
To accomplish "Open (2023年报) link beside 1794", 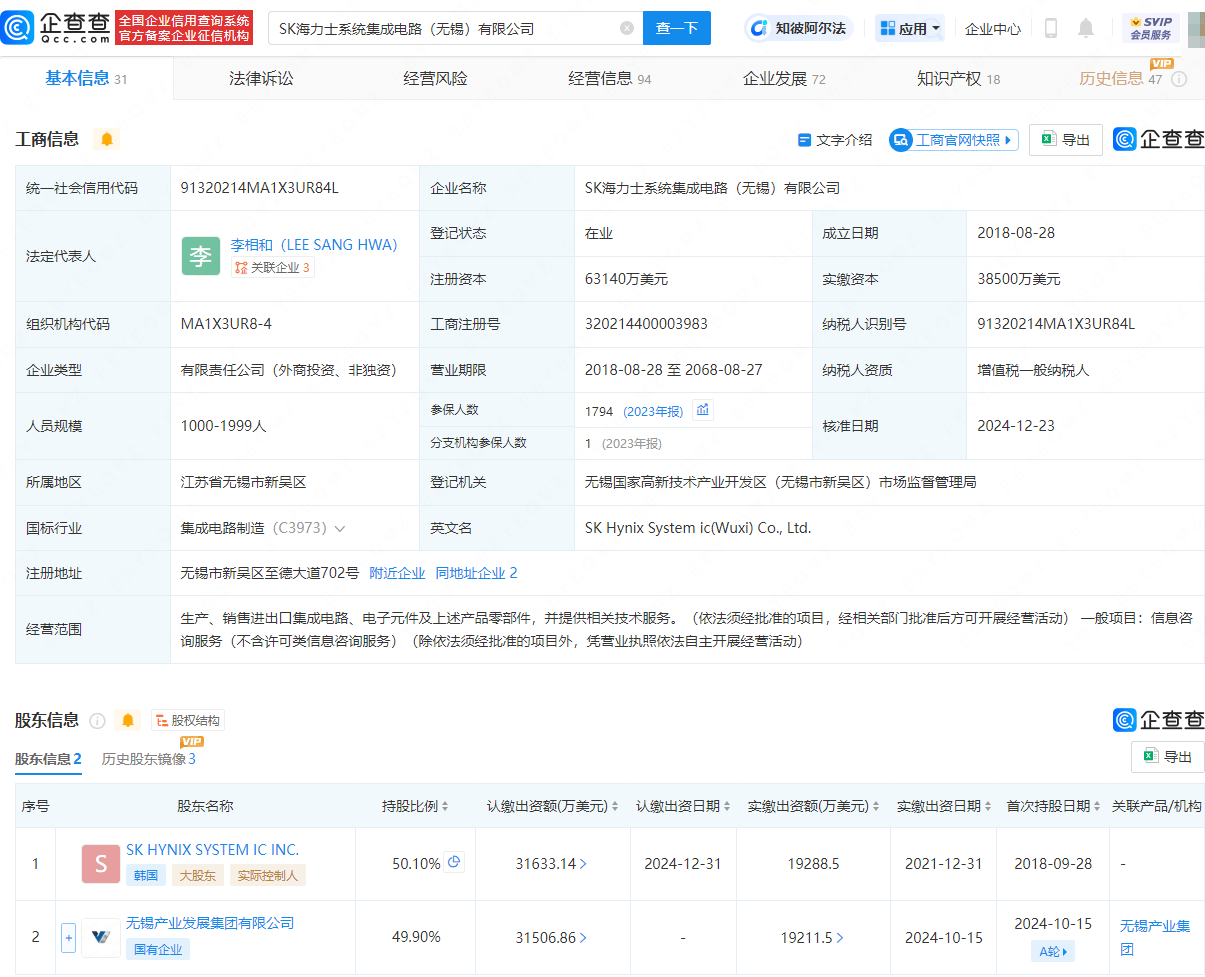I will click(x=653, y=411).
